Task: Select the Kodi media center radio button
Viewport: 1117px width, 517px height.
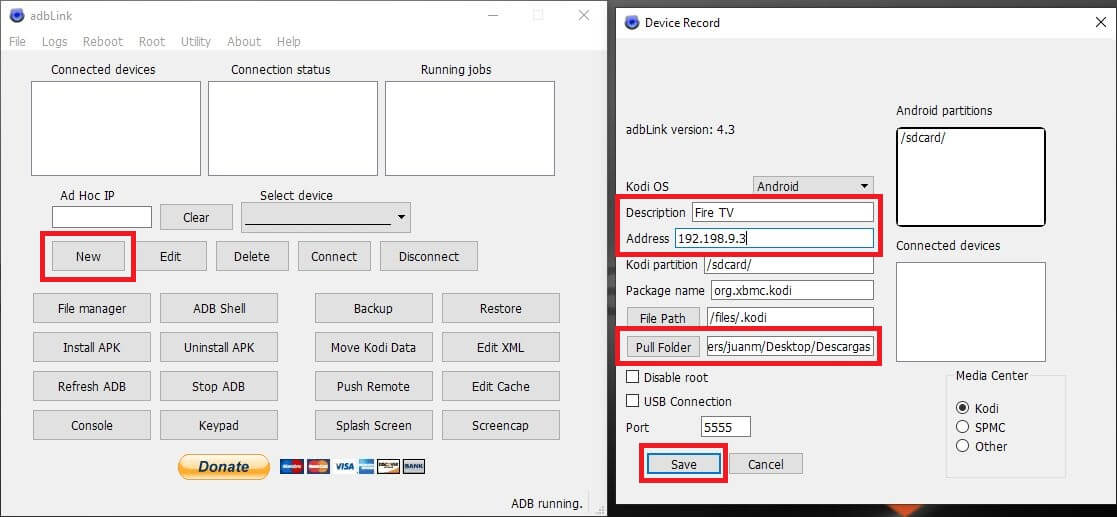Action: coord(962,408)
